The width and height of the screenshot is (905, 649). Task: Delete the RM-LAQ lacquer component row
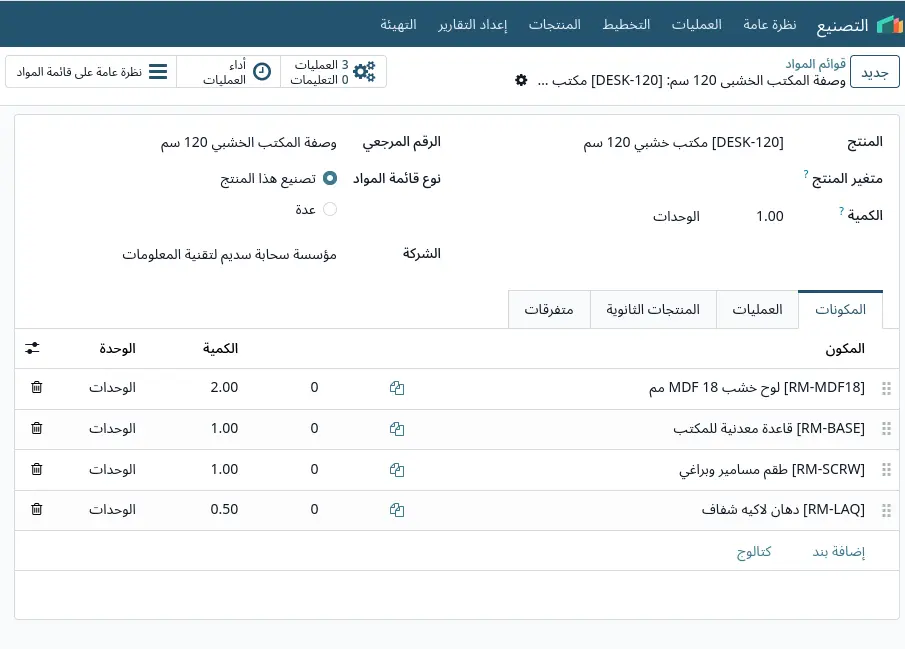click(x=36, y=509)
